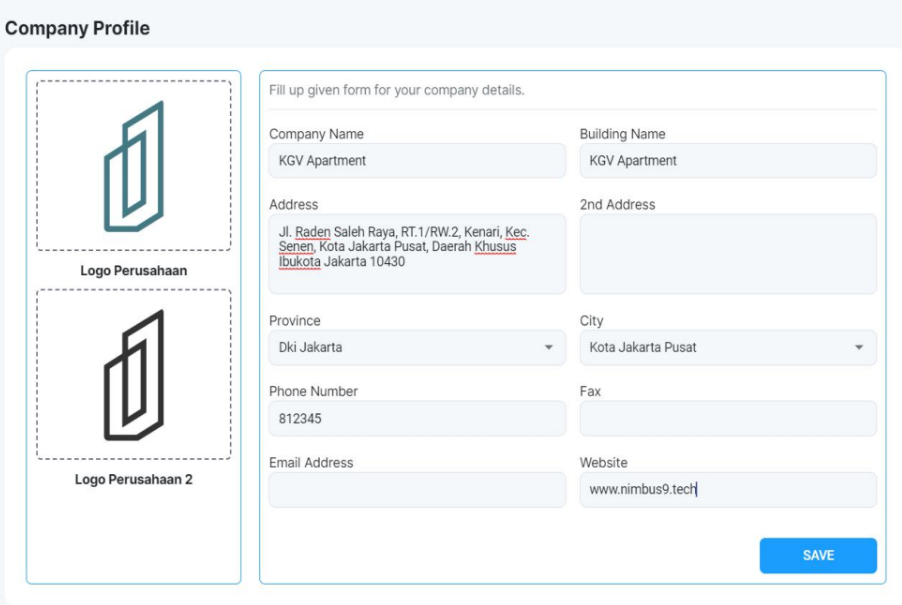The height and width of the screenshot is (605, 902).
Task: Select the Logo Perusahaan caption text
Action: click(134, 270)
